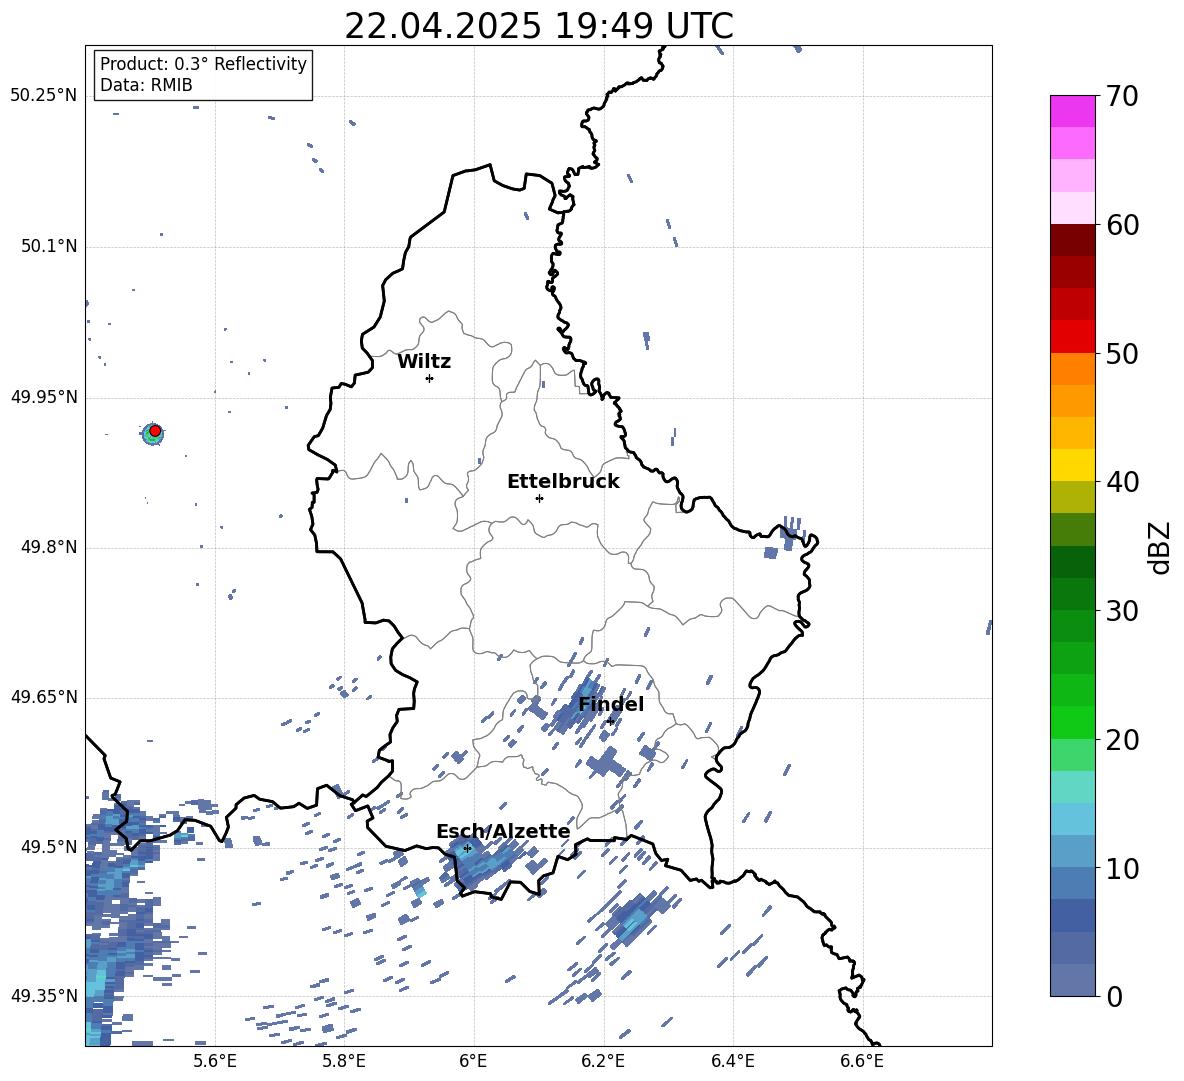The height and width of the screenshot is (1081, 1184).
Task: Click the colorbar value 10
Action: coord(1122,868)
